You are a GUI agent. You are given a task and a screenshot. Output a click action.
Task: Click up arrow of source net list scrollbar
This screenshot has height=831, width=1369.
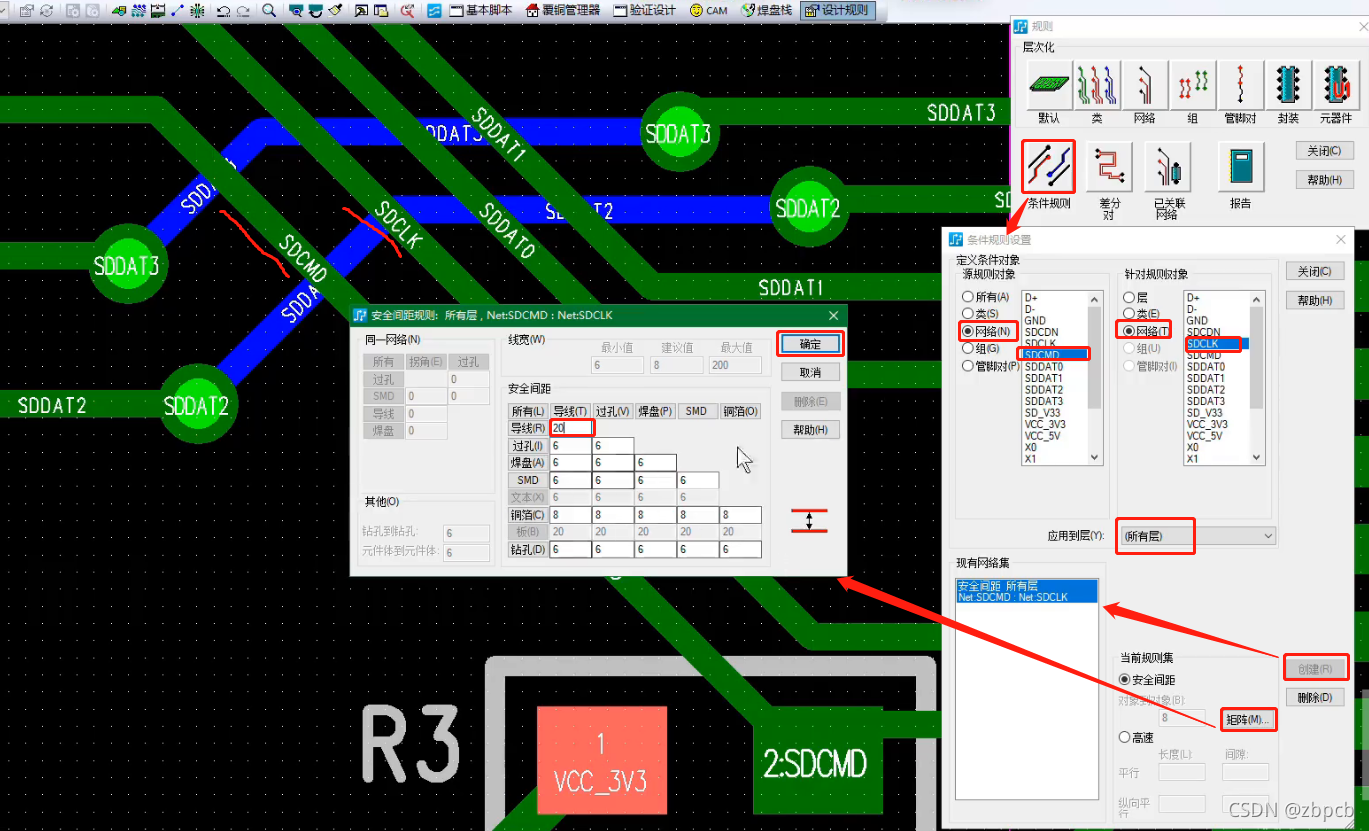(1095, 297)
